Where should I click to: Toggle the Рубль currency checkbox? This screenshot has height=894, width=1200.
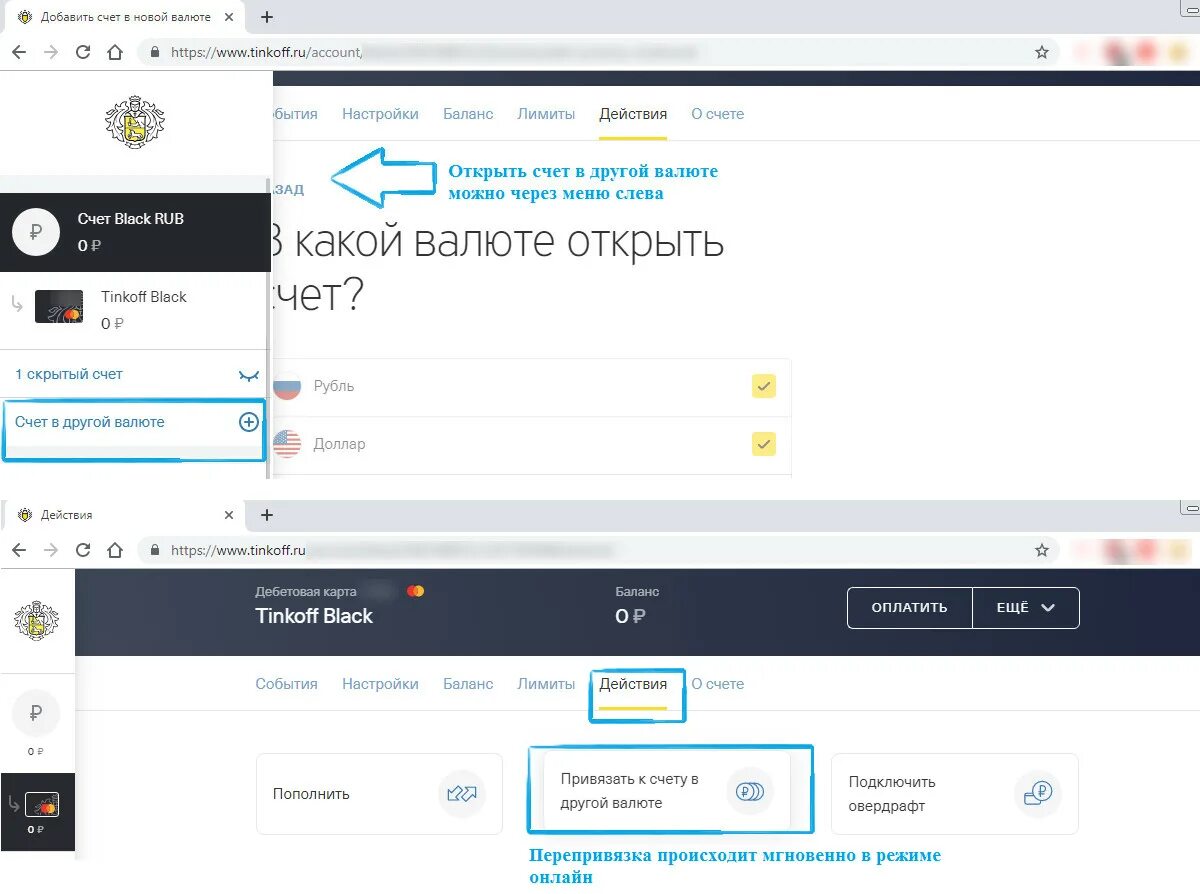pyautogui.click(x=764, y=386)
